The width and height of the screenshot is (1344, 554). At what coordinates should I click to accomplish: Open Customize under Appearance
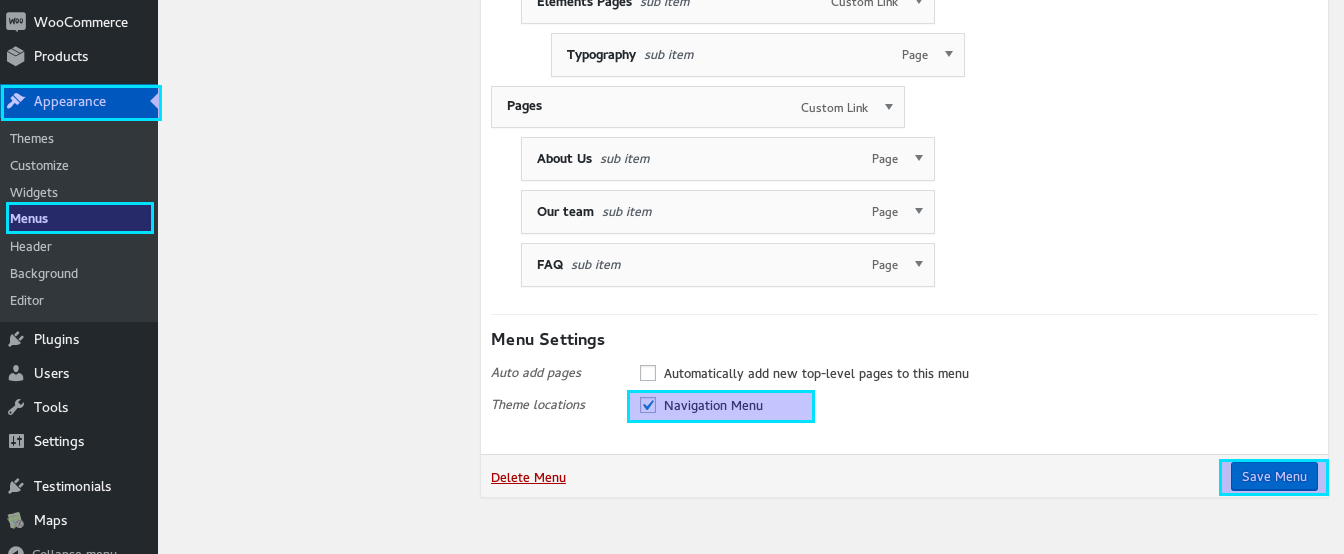[x=39, y=166]
